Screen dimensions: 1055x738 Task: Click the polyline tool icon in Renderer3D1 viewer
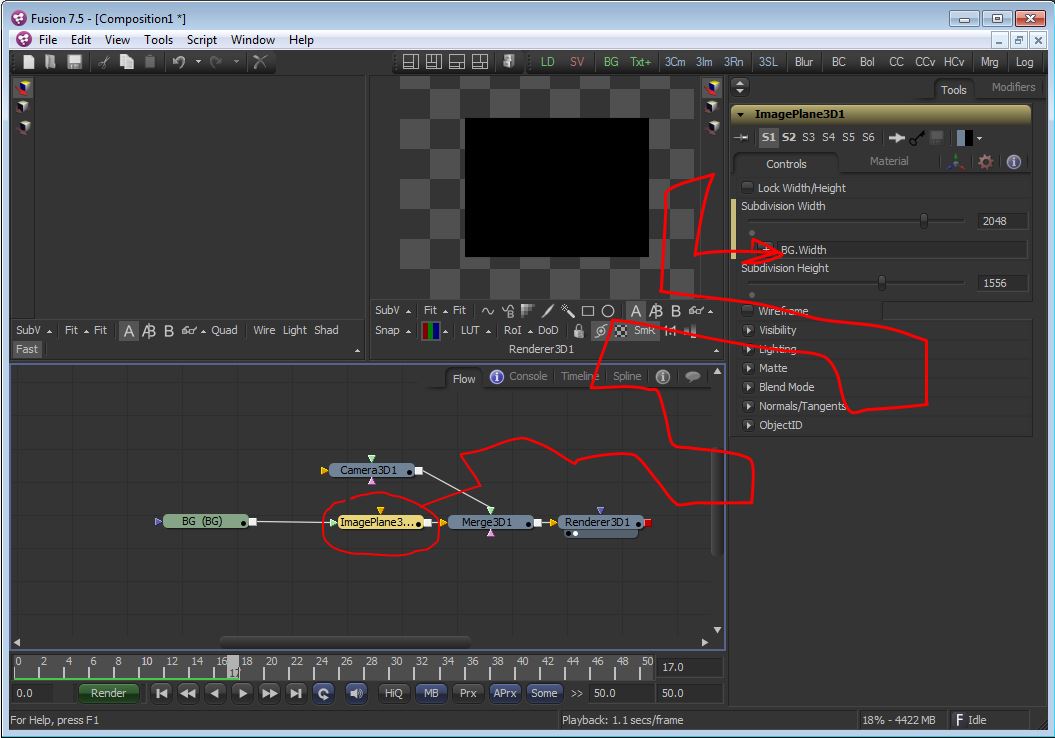(488, 311)
